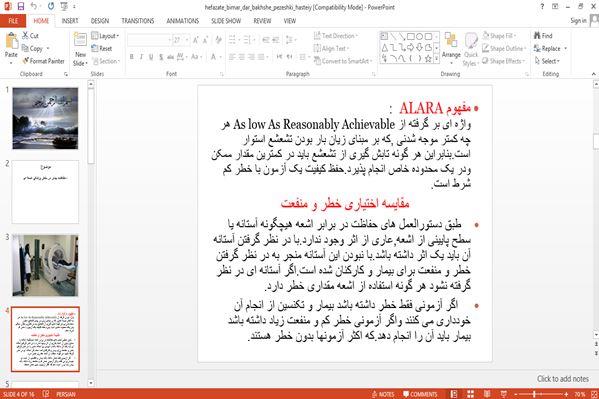599x399 pixels.
Task: Click the Arrange icon
Action: pyautogui.click(x=451, y=41)
